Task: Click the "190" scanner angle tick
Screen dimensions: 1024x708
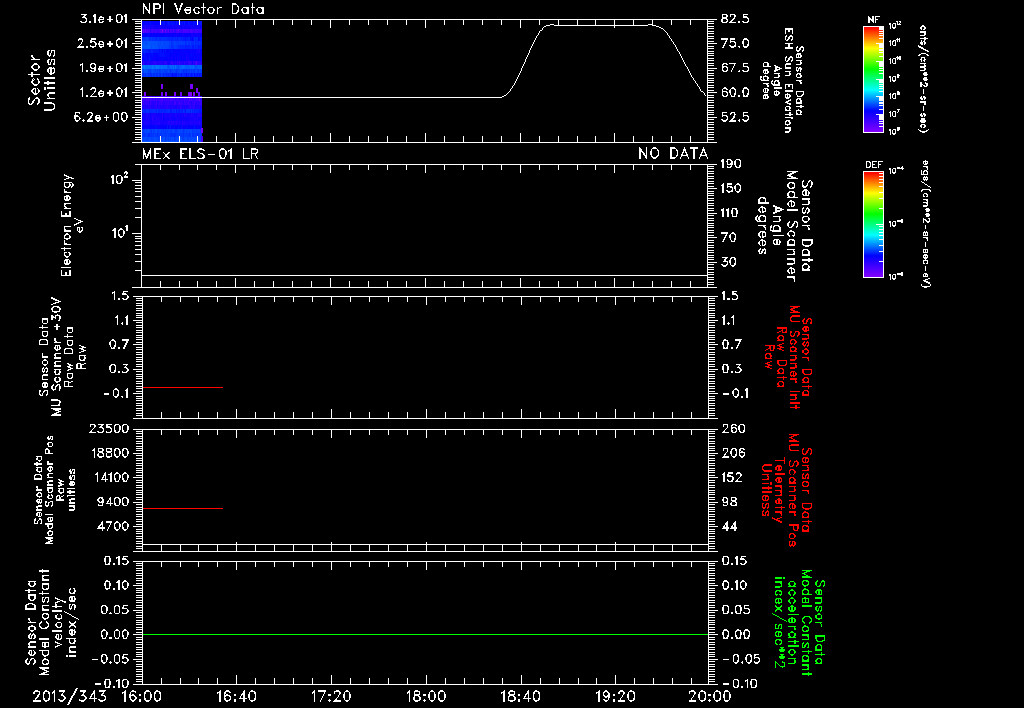Action: pos(731,164)
